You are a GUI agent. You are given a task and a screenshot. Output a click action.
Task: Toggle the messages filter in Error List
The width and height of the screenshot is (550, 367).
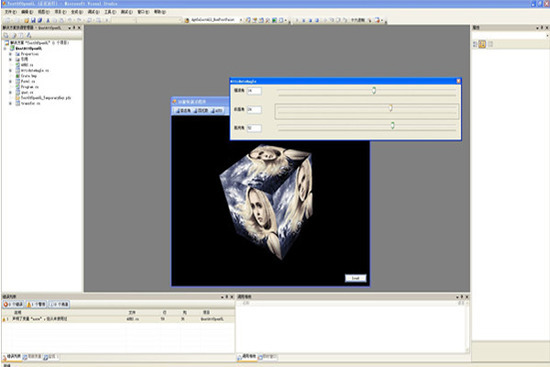(59, 304)
